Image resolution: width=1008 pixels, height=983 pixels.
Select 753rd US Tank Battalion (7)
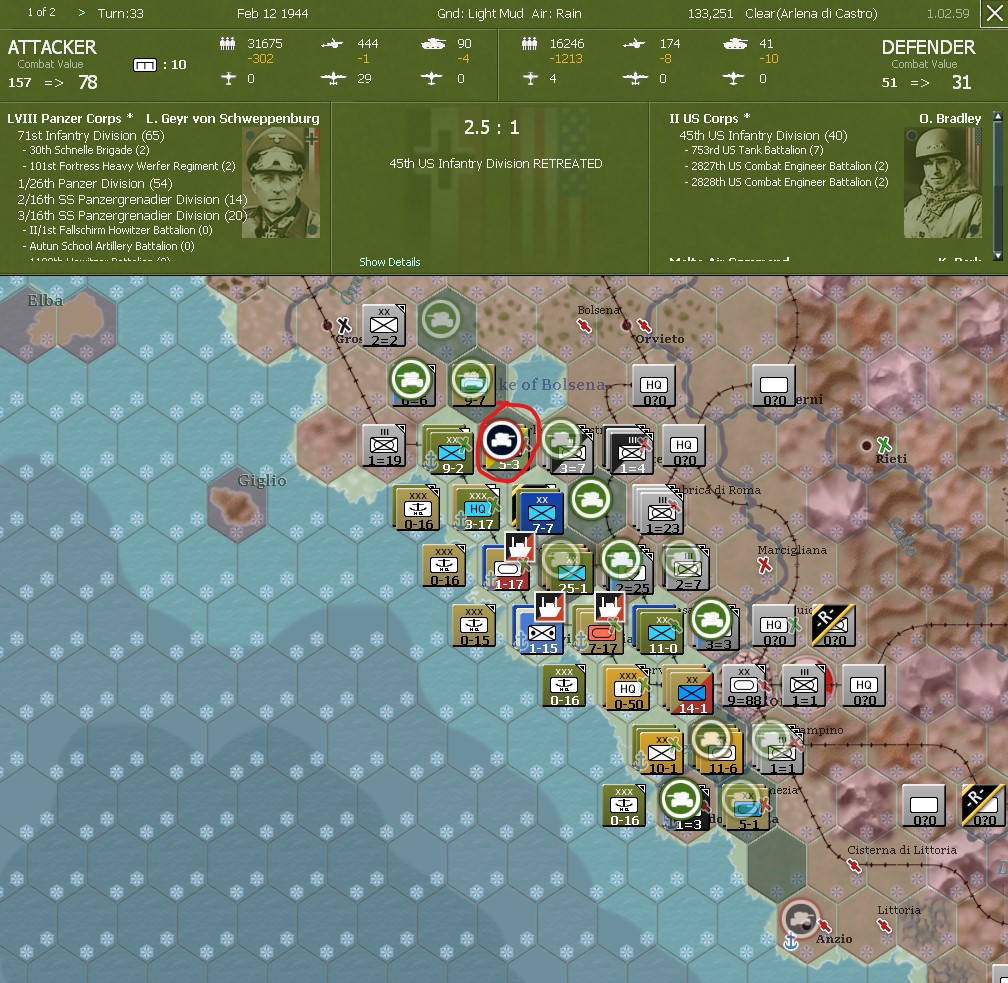click(x=754, y=150)
